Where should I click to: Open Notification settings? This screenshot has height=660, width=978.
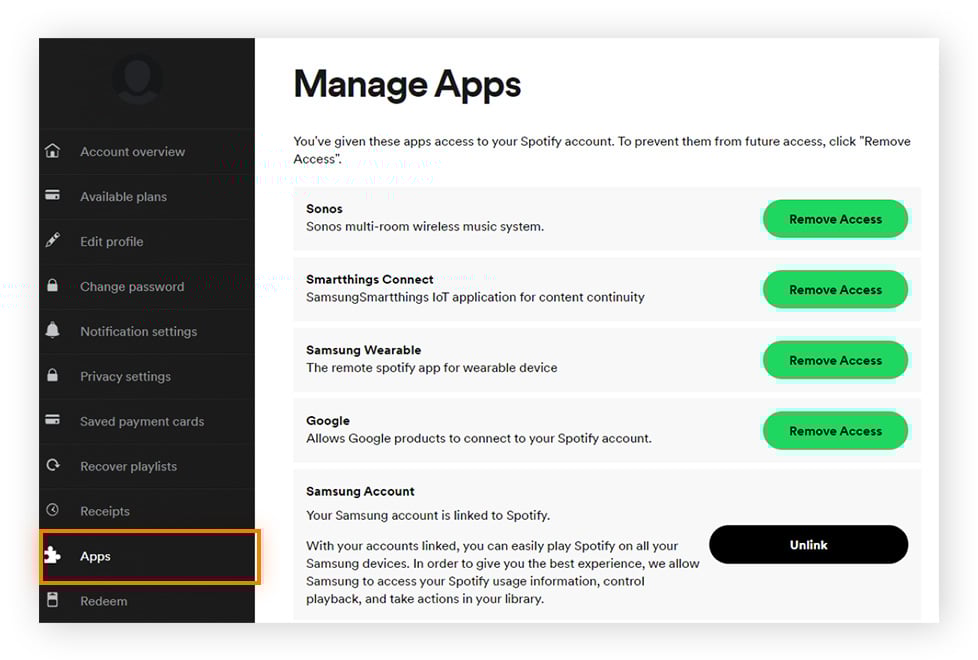[x=138, y=331]
